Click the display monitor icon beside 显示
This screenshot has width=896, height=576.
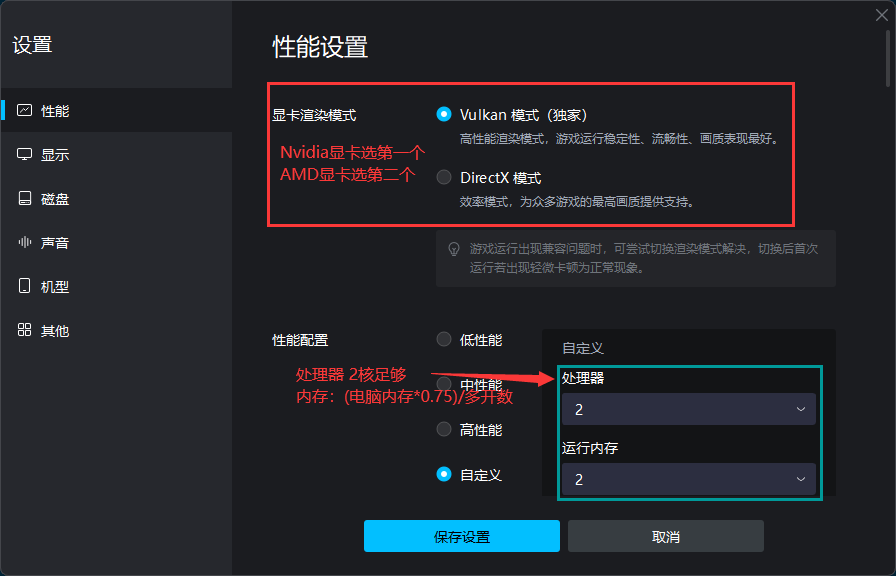[x=25, y=155]
